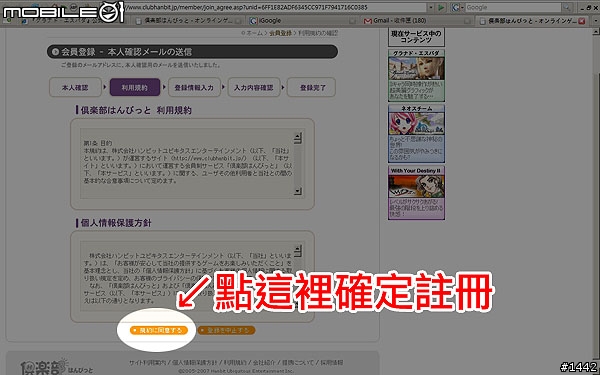Click the 入力内容確認 step box
This screenshot has height=375, width=600.
coord(254,87)
